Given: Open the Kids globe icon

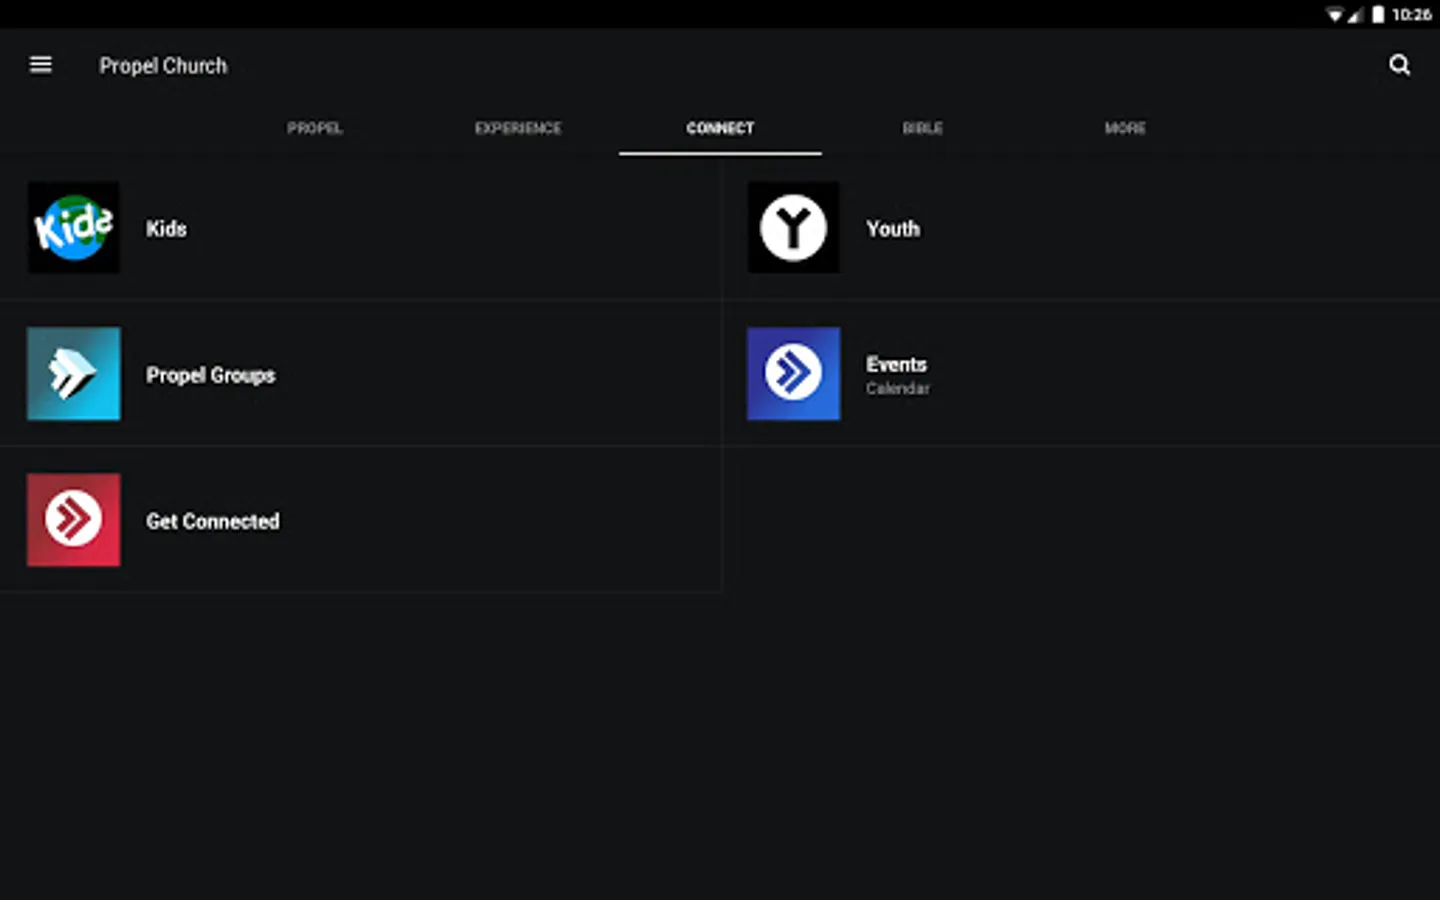Looking at the screenshot, I should pyautogui.click(x=74, y=228).
